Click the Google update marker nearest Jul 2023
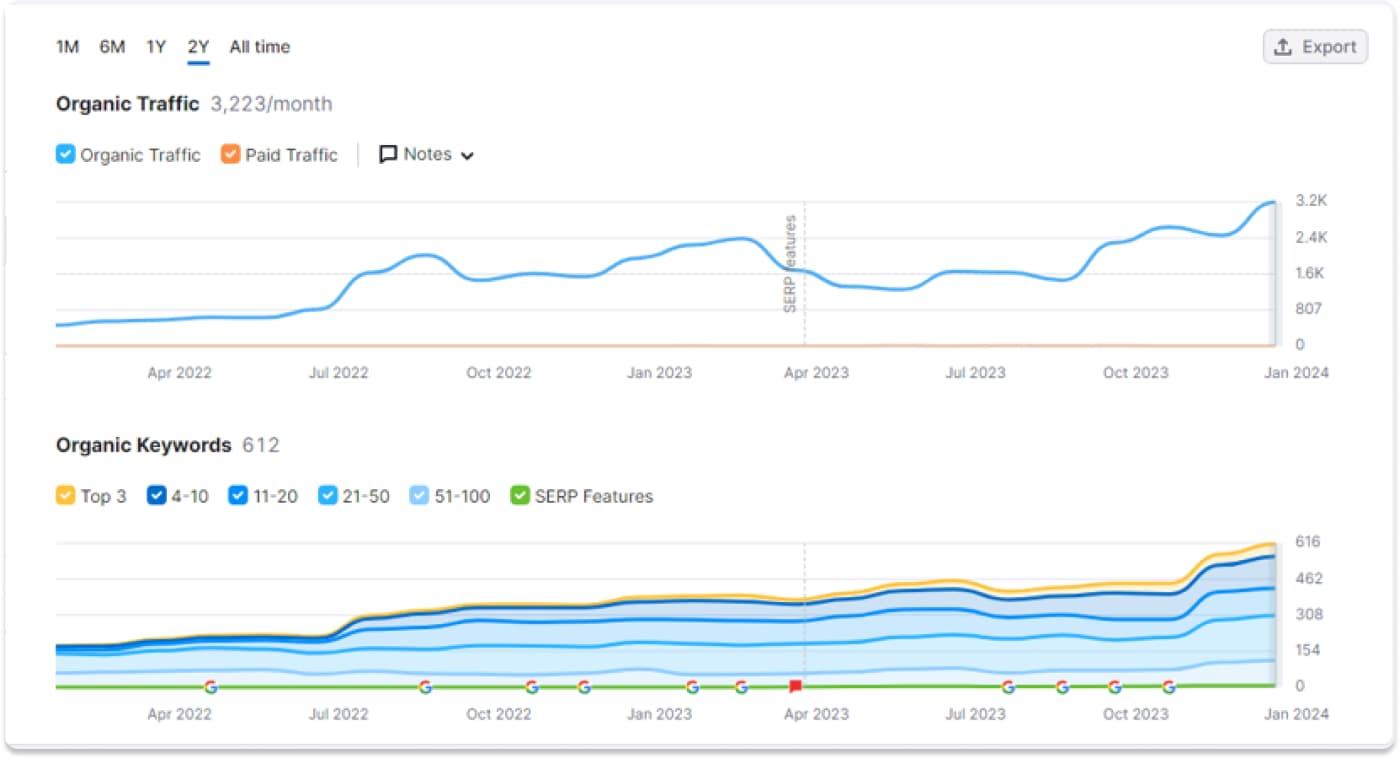 pos(1008,687)
